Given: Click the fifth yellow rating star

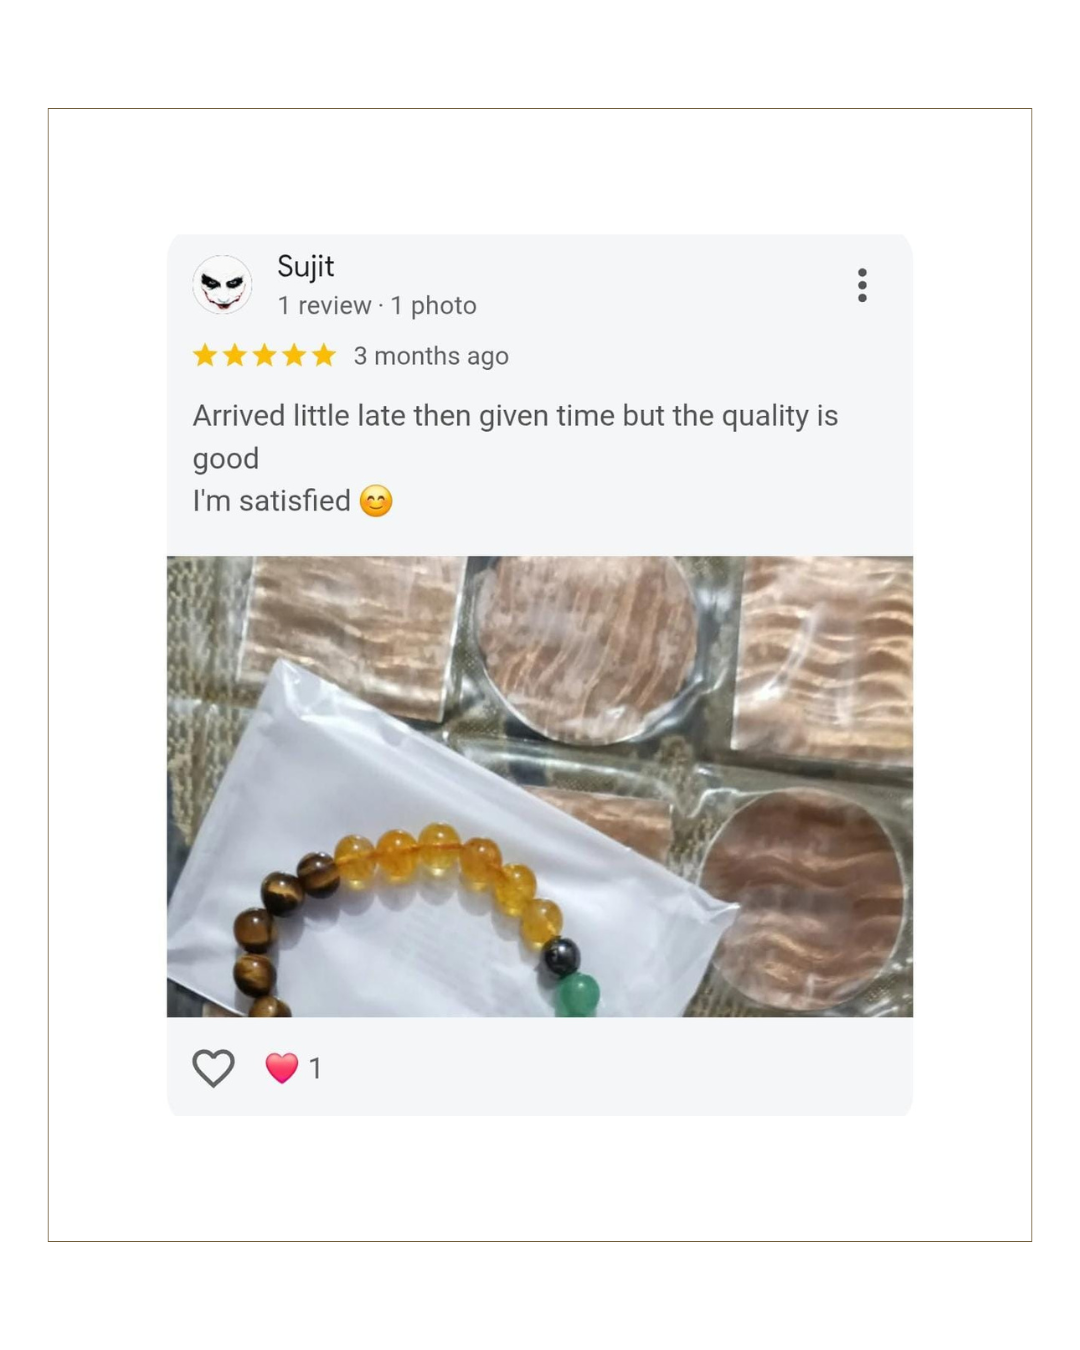Looking at the screenshot, I should point(323,356).
